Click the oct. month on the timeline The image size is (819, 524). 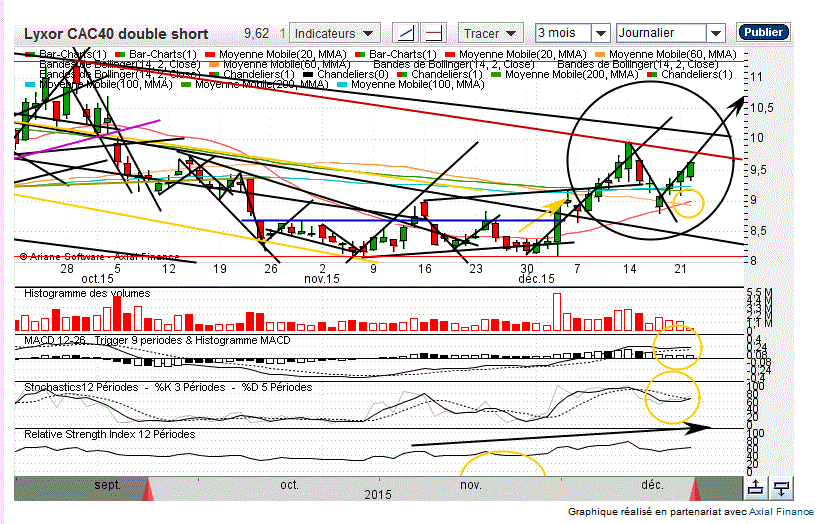289,485
